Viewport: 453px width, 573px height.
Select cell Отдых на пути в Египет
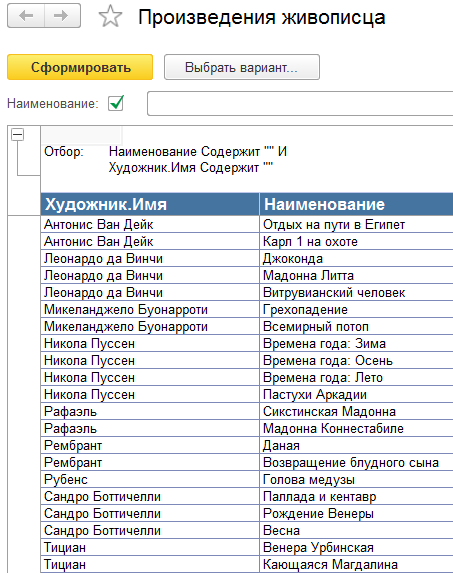click(x=356, y=224)
